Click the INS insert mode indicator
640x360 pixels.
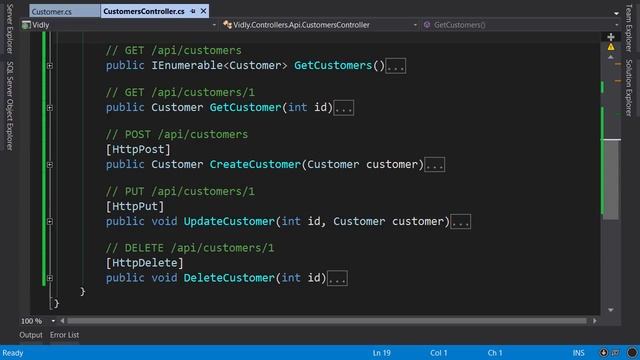tap(578, 353)
